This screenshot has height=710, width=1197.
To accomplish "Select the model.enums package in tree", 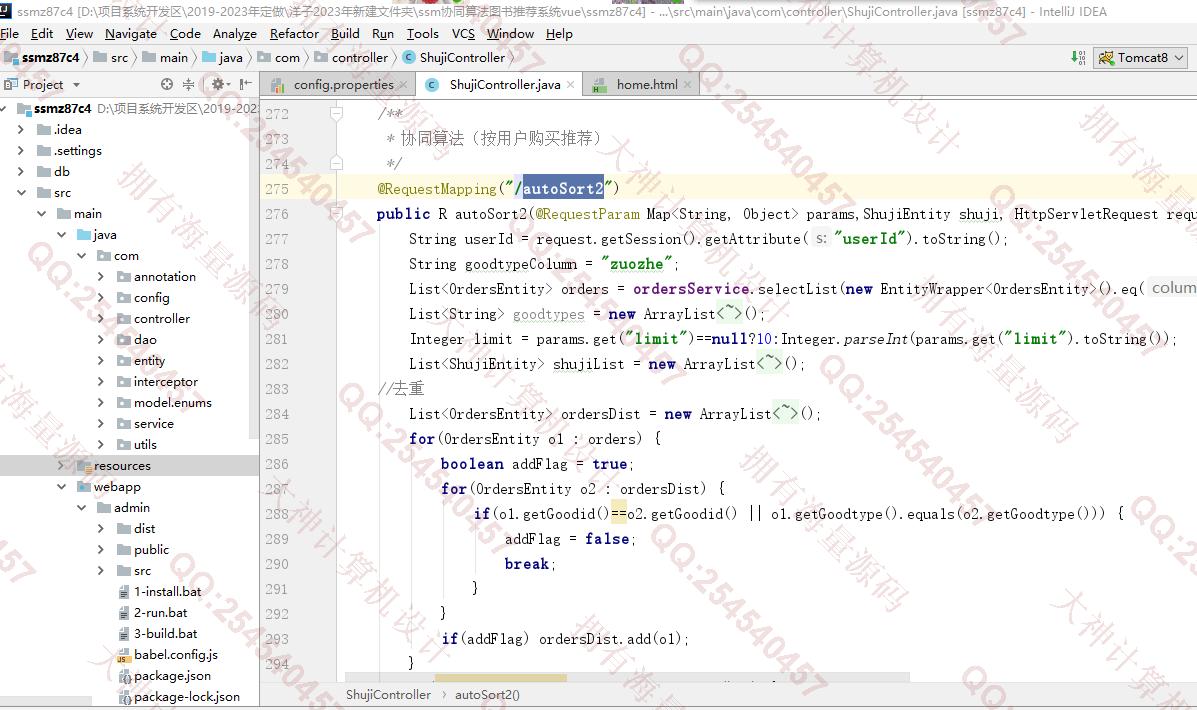I will point(173,402).
